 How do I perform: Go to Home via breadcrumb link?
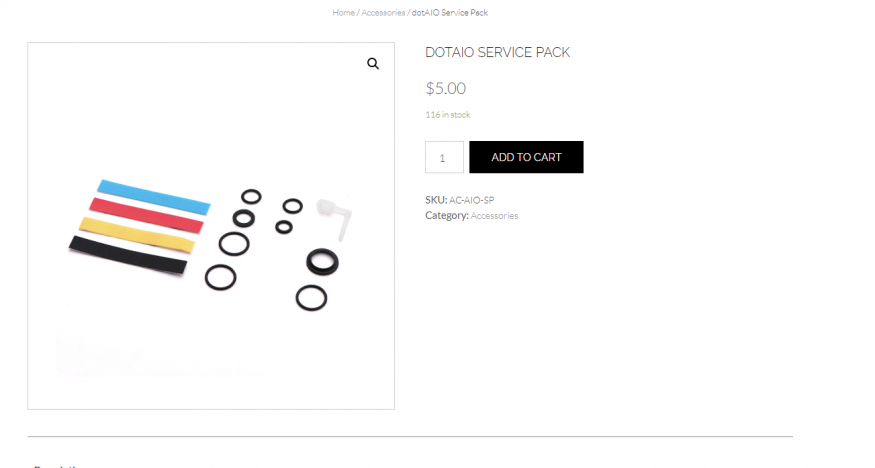coord(343,13)
